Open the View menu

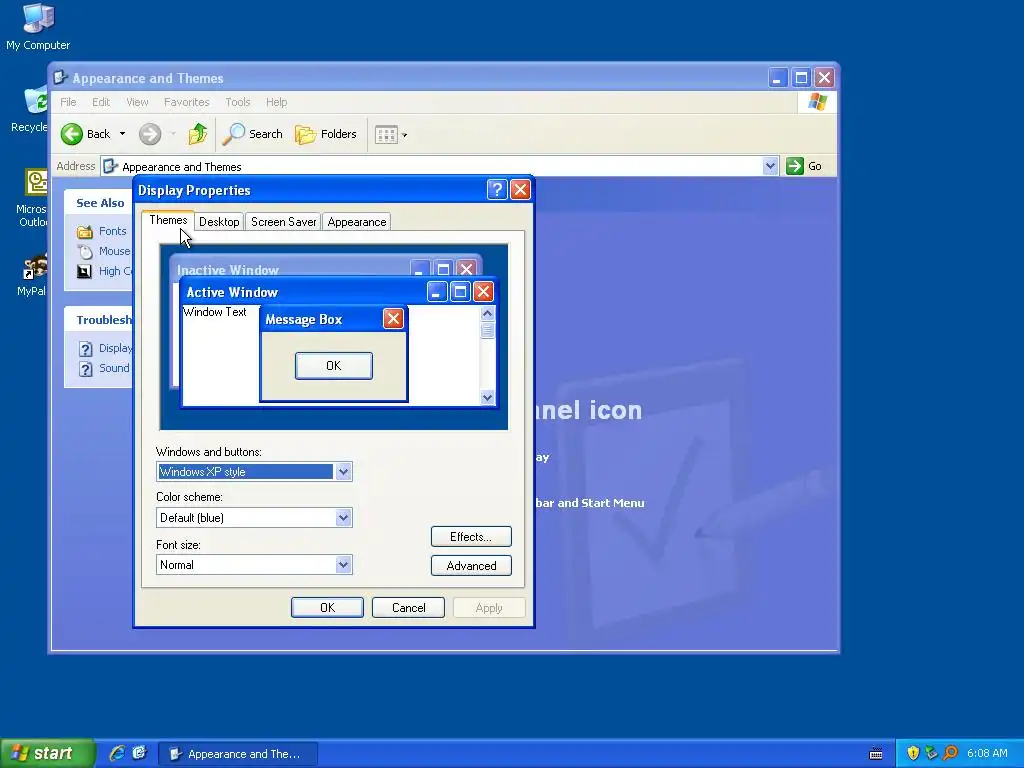point(137,102)
